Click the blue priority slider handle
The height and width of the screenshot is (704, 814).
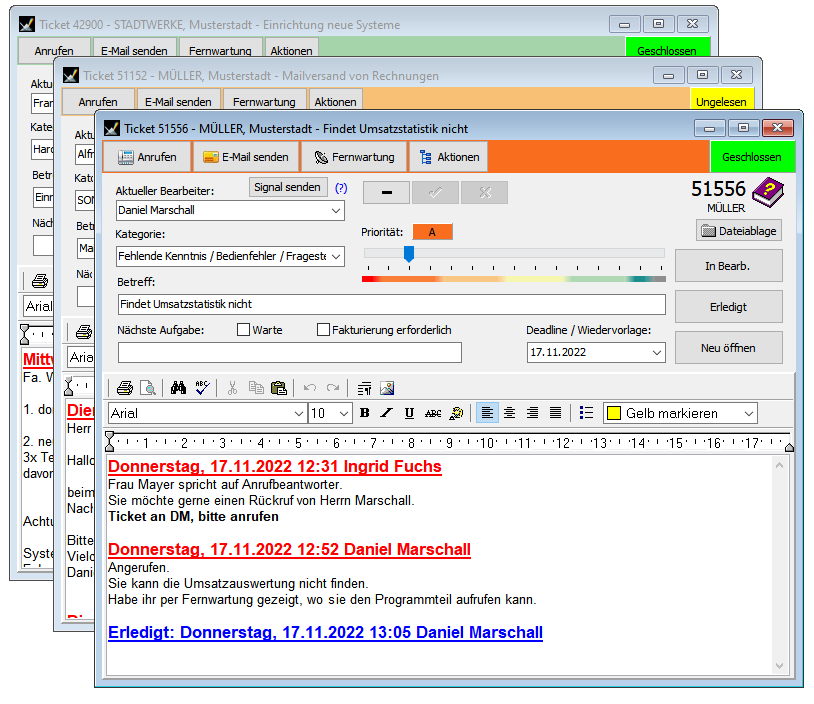click(408, 255)
